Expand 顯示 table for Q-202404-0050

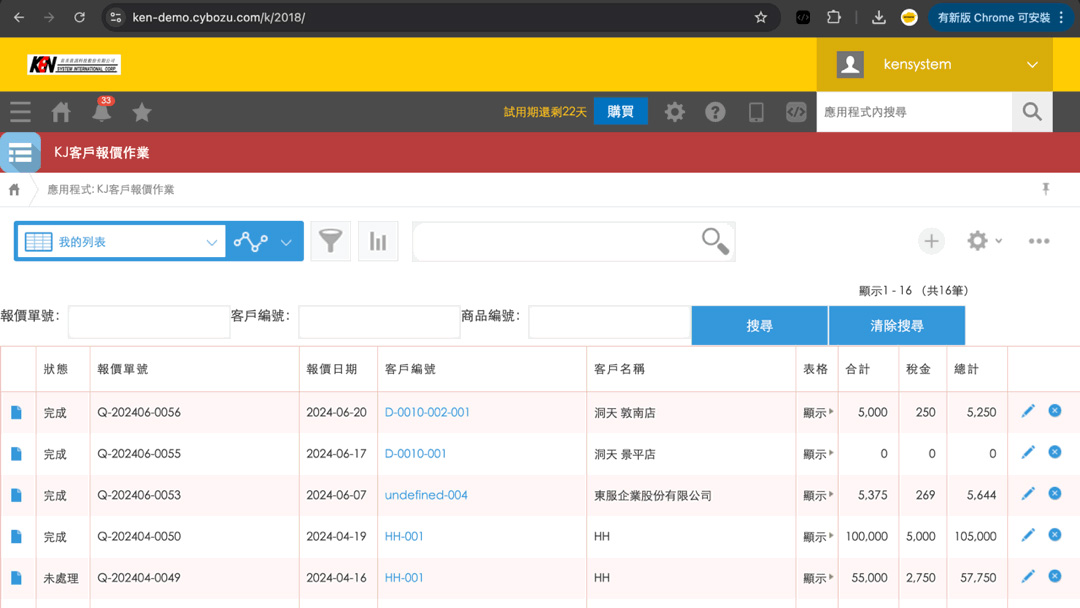(818, 537)
